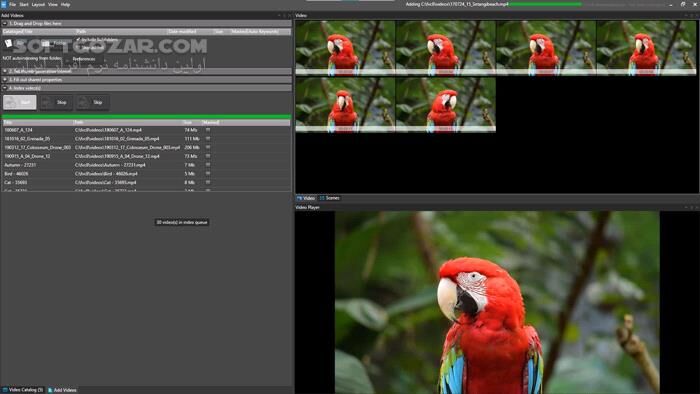Select the second parrot thumbnail in top row

click(x=445, y=48)
